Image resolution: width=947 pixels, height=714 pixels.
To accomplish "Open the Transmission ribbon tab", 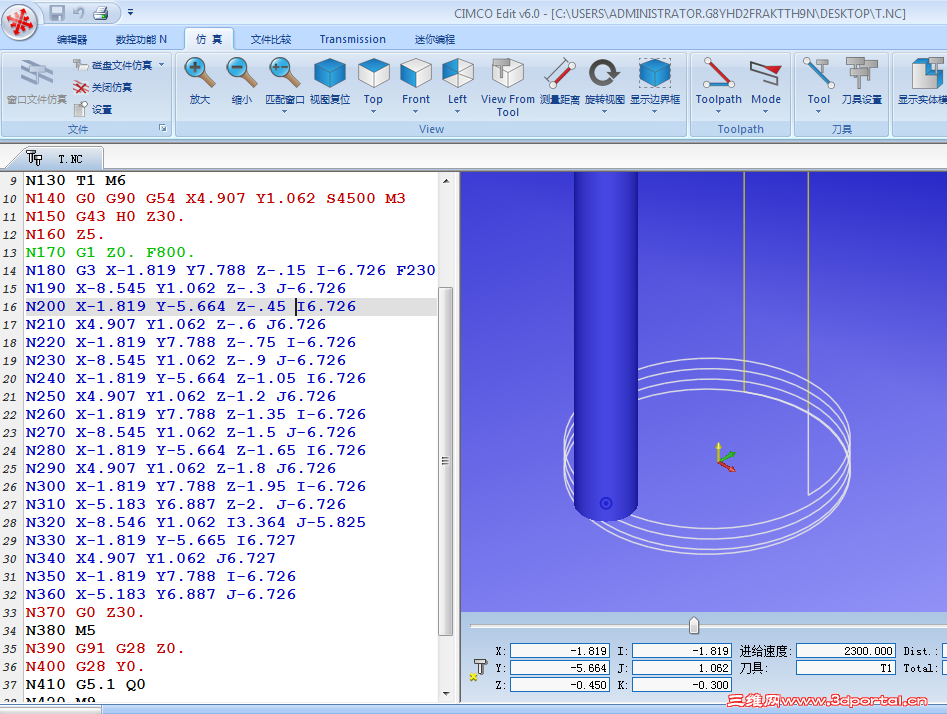I will 353,39.
